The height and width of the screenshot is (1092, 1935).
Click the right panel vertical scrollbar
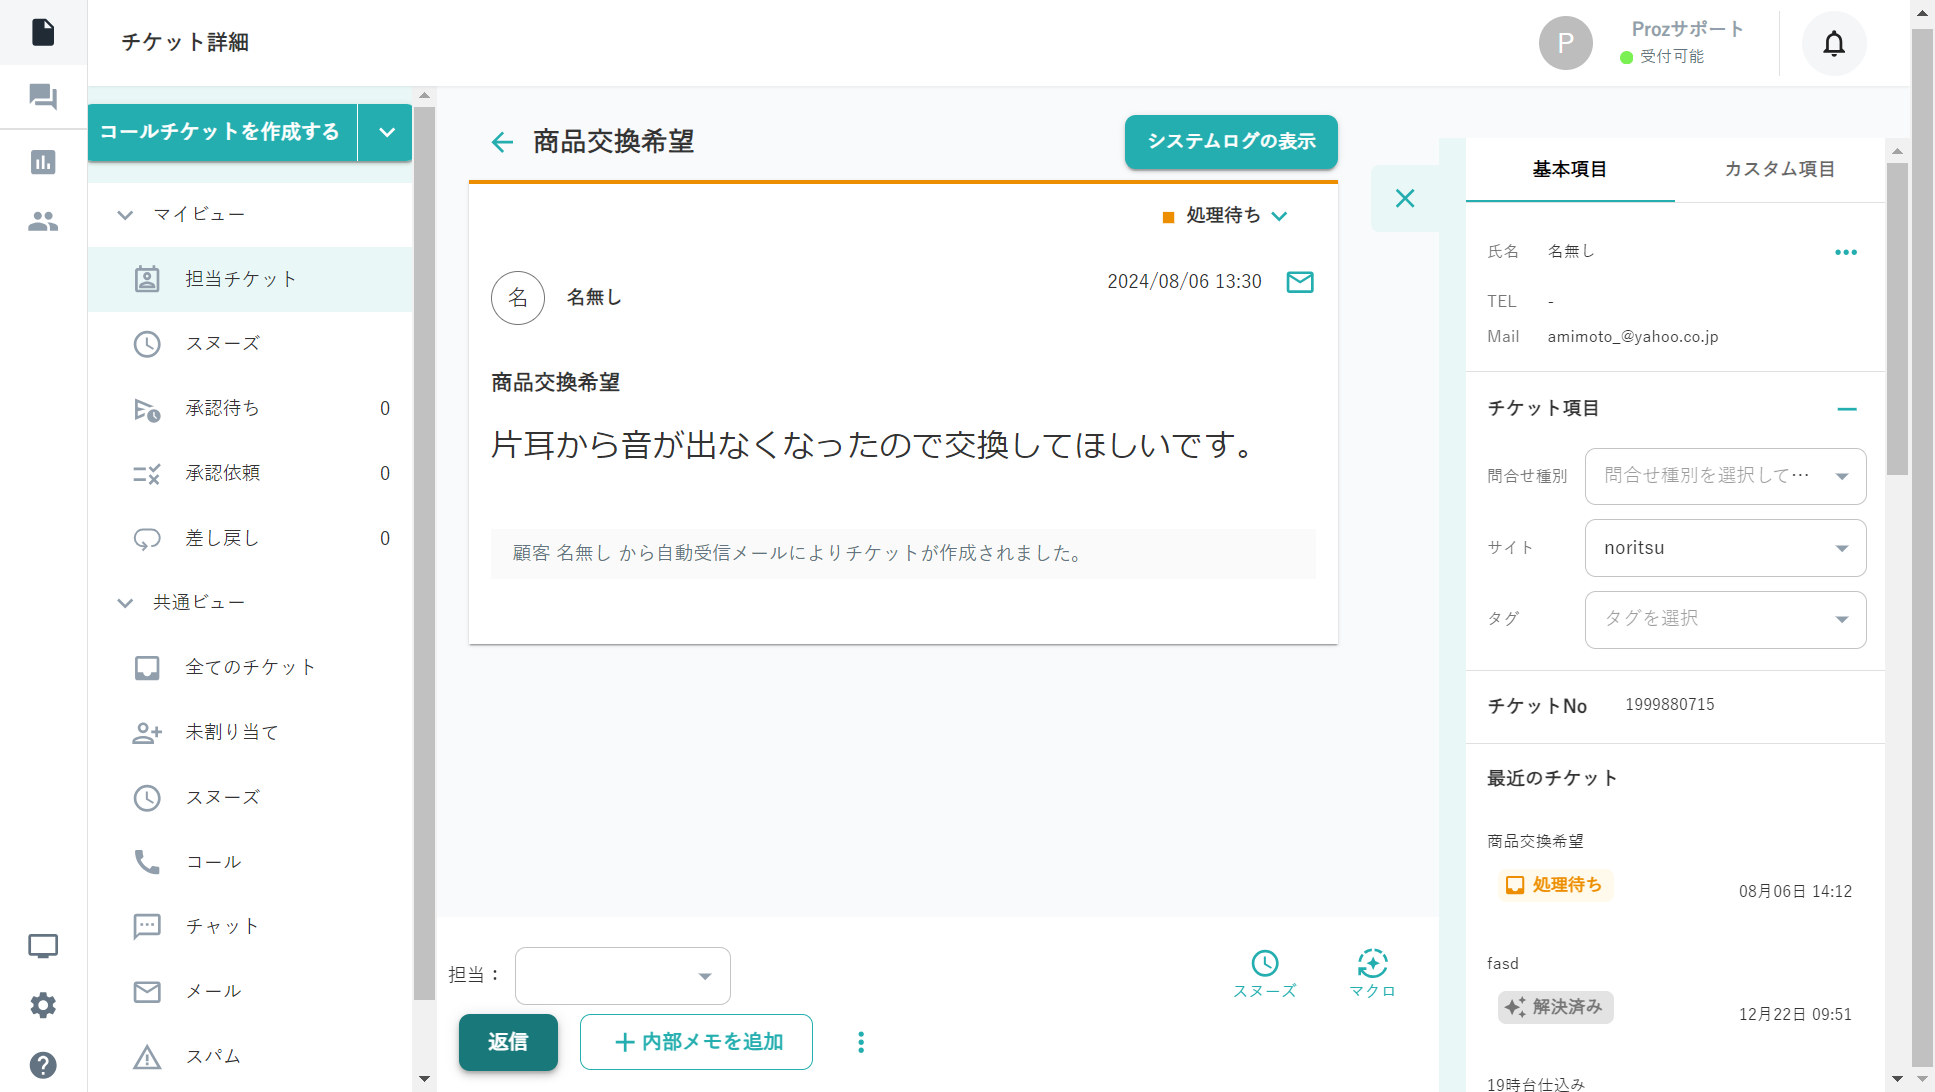(x=1896, y=320)
